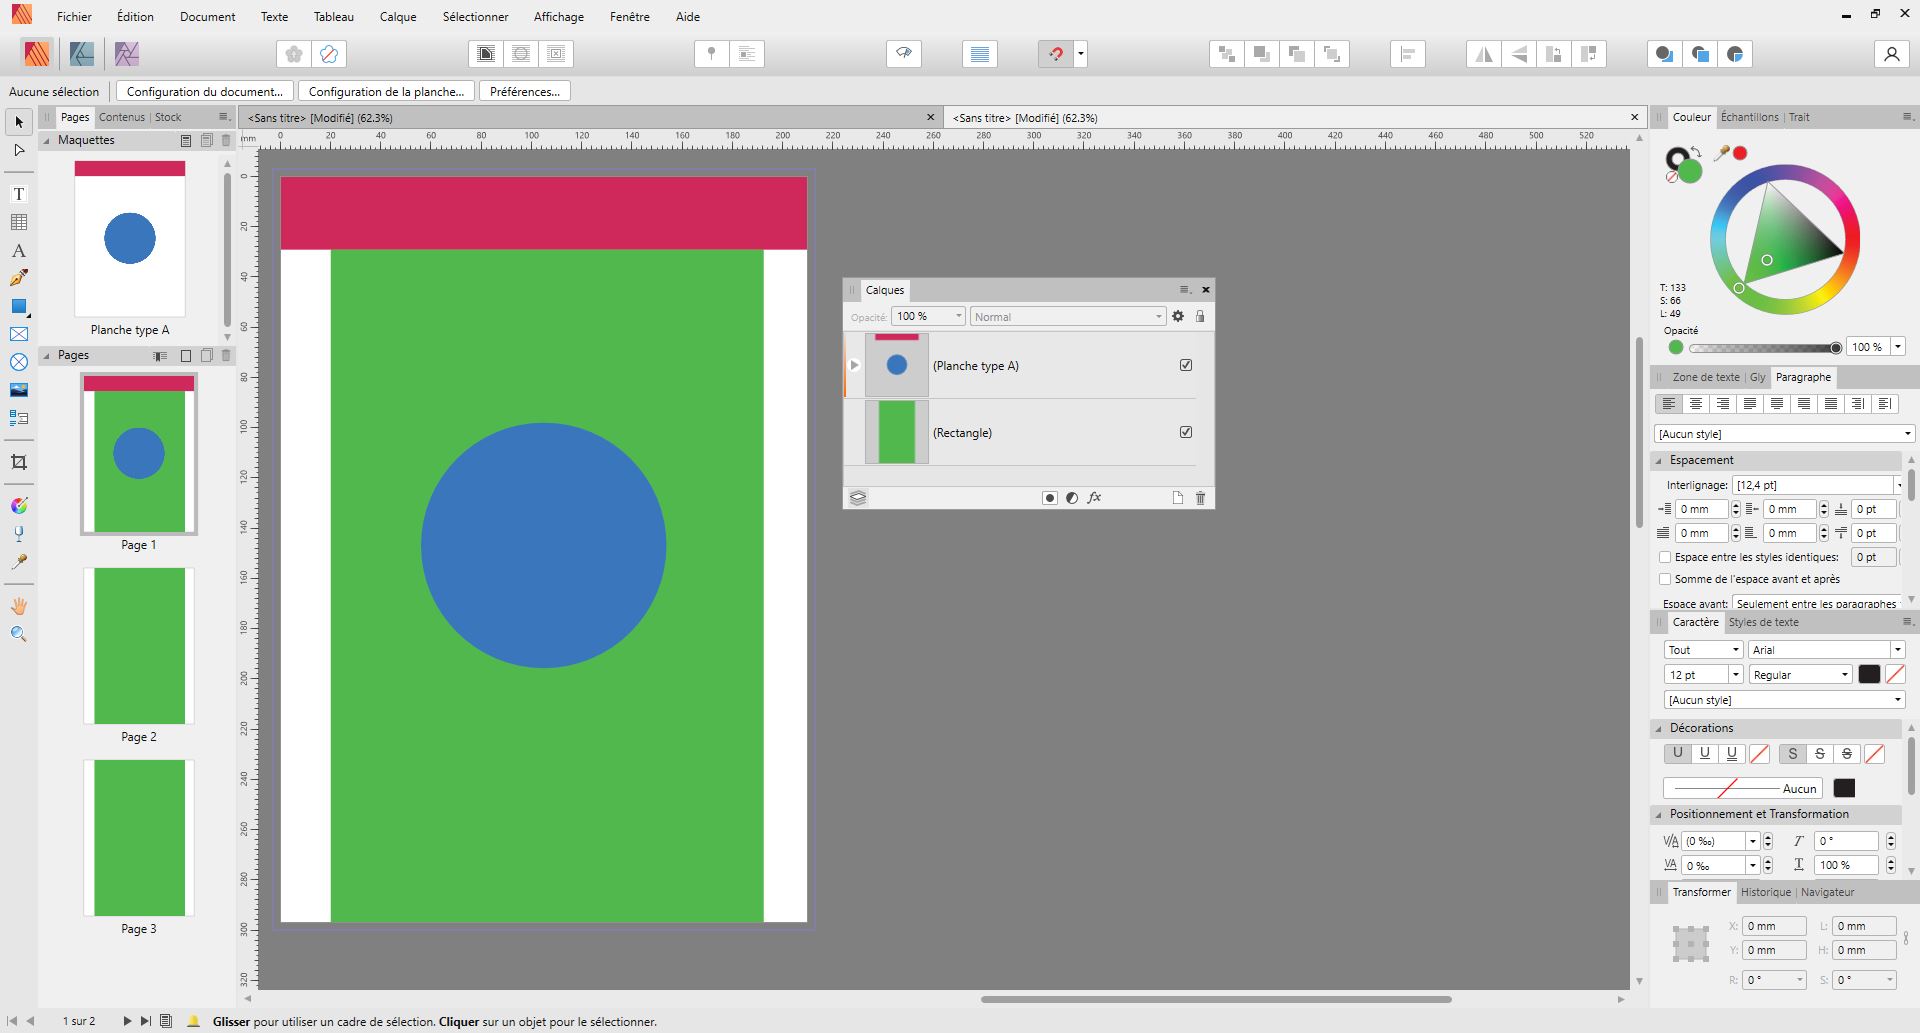Select the Crop tool

18,462
